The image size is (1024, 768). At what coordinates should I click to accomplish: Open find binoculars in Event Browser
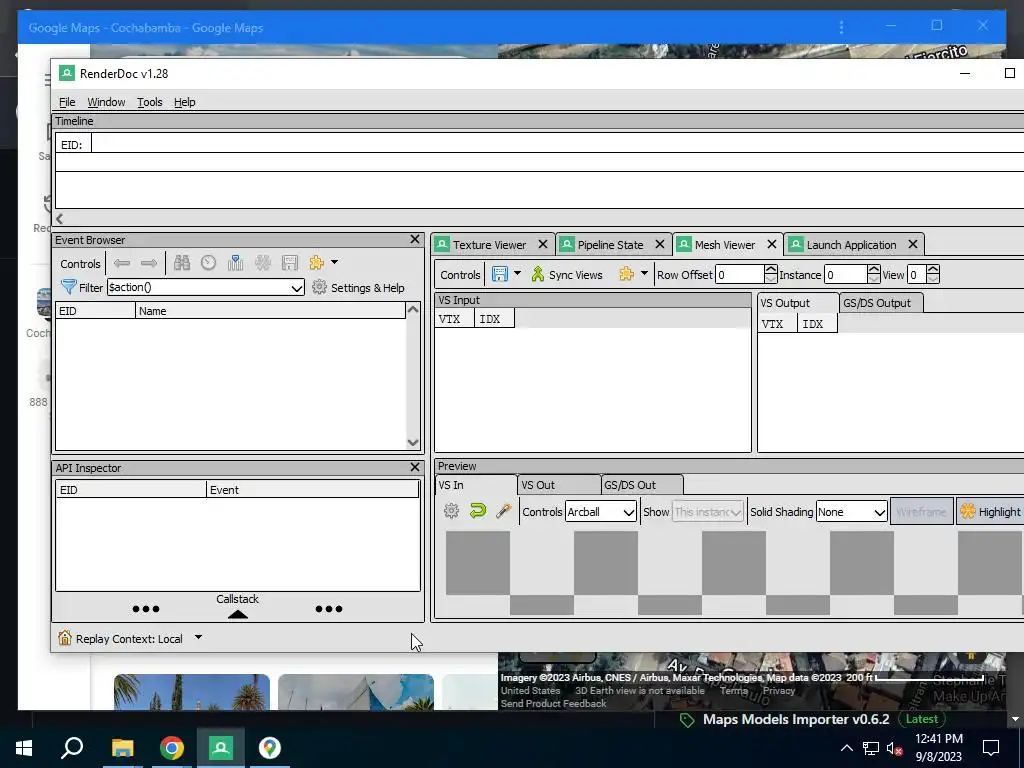point(182,263)
